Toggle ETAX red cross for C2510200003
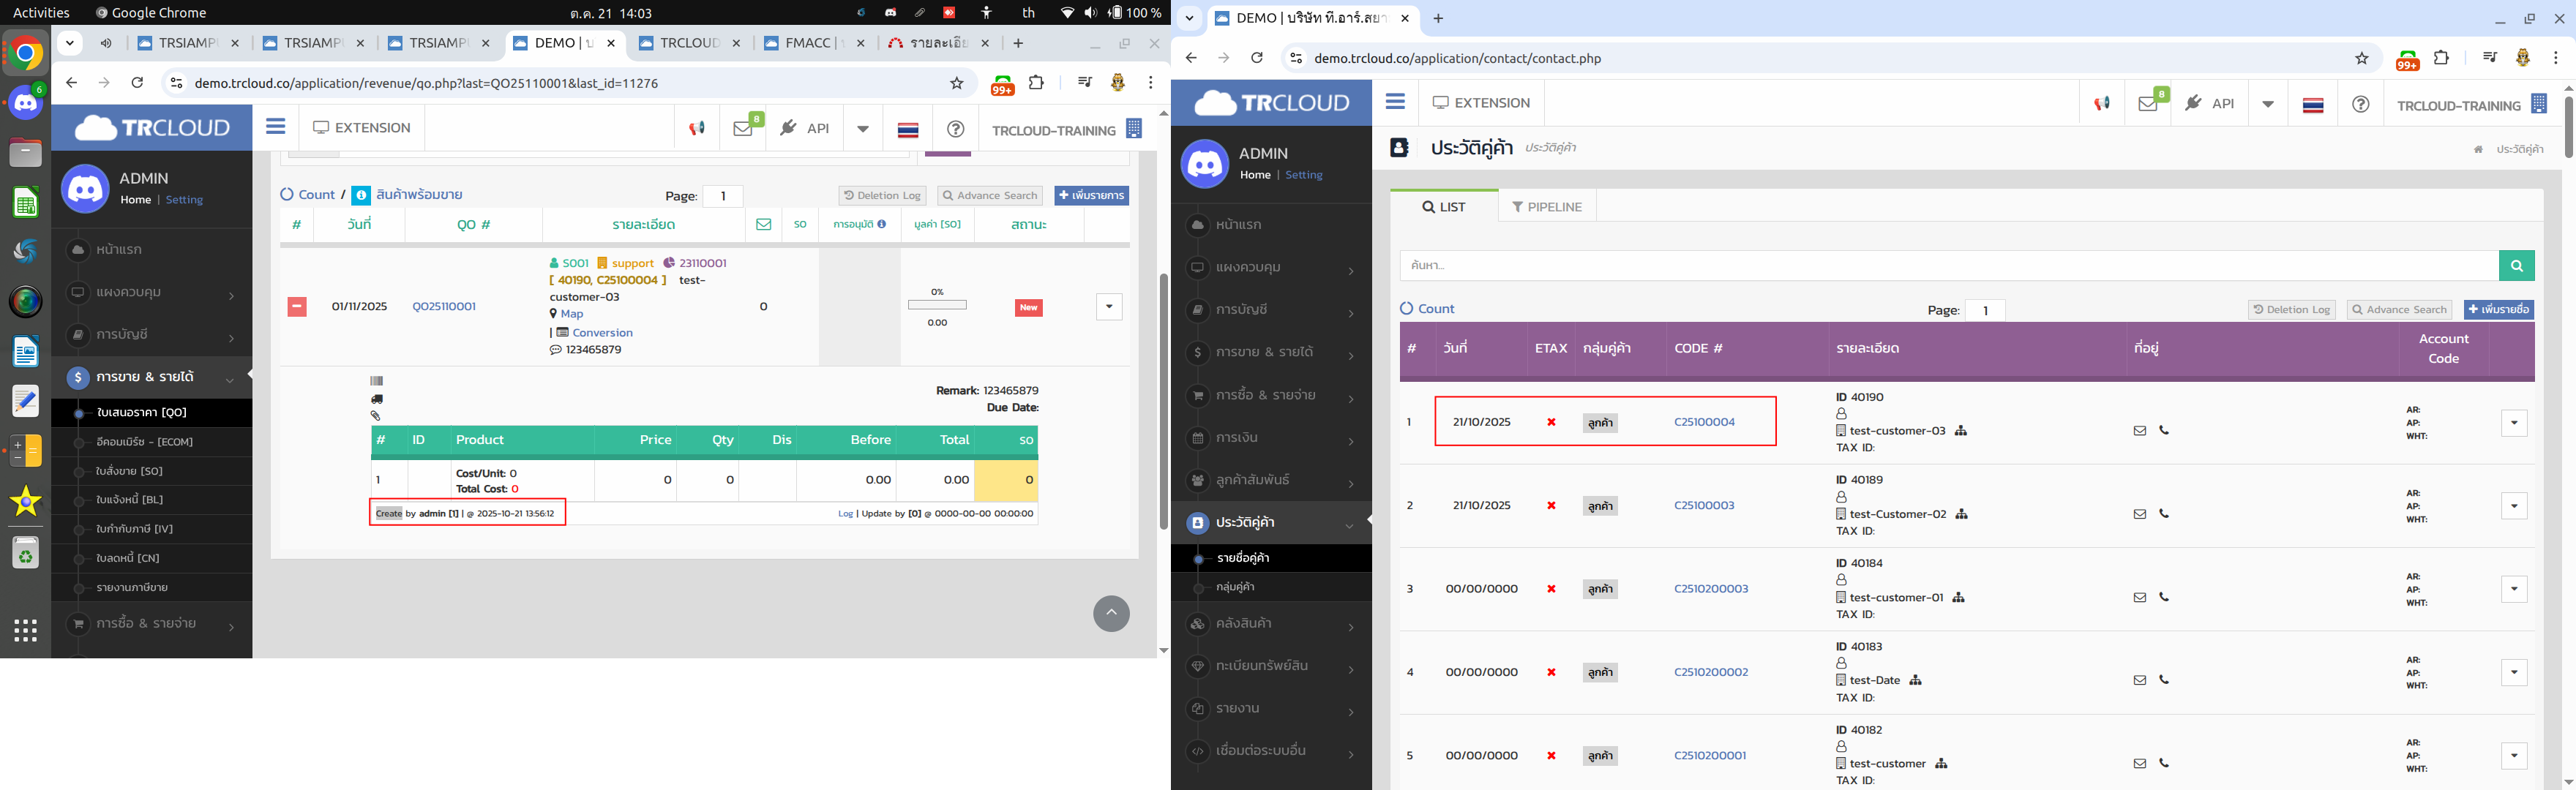 coord(1551,589)
